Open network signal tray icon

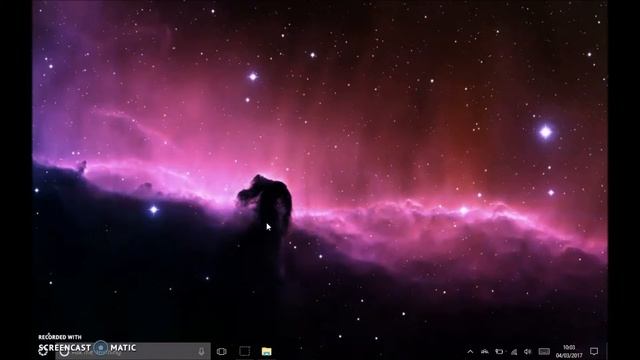coord(514,351)
